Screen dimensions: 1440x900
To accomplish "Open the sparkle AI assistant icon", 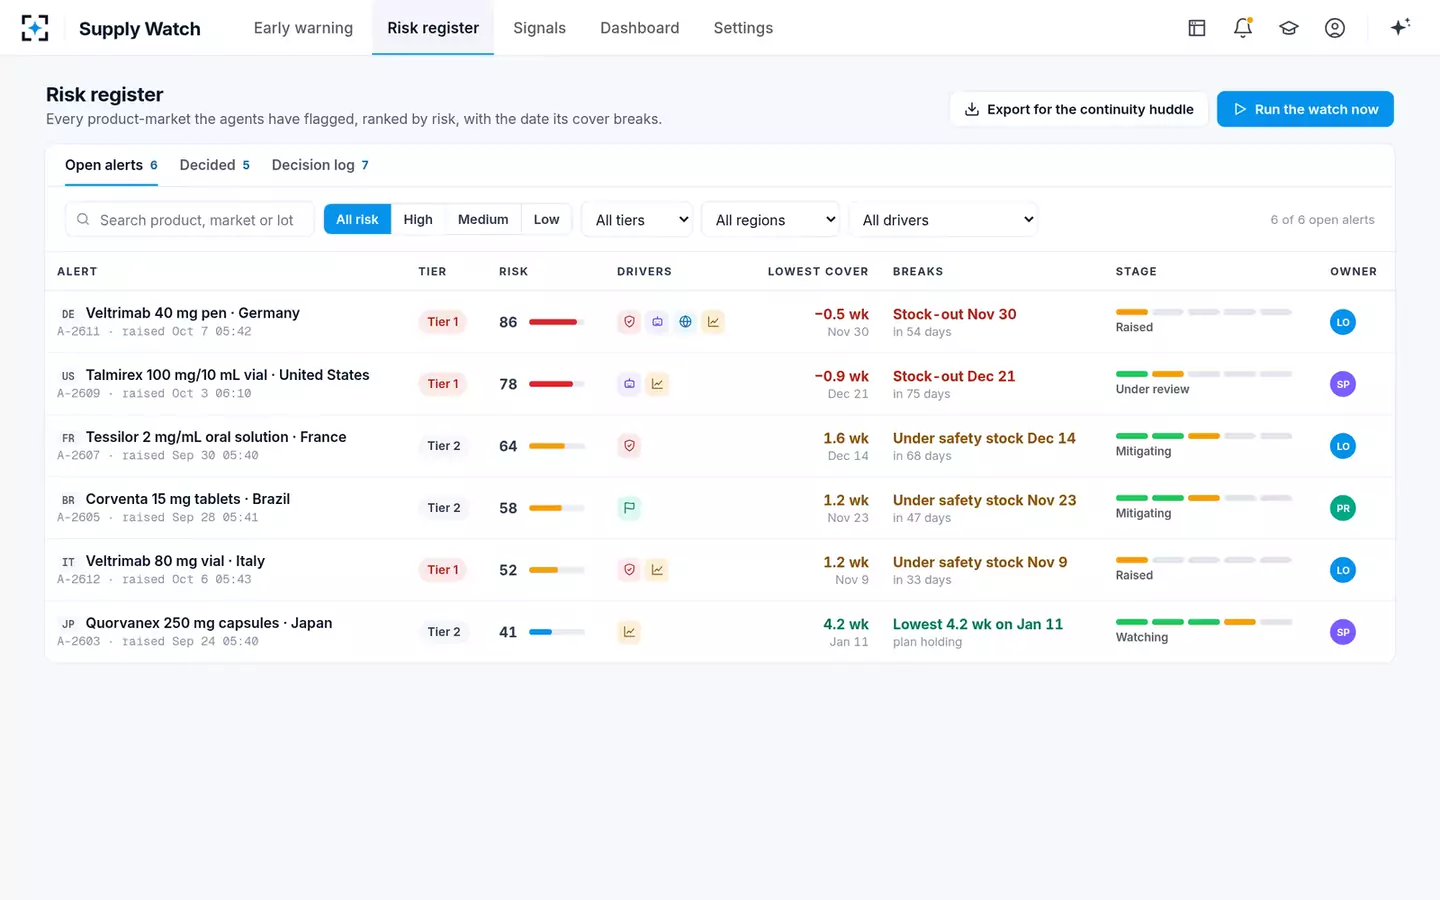I will tap(1400, 27).
